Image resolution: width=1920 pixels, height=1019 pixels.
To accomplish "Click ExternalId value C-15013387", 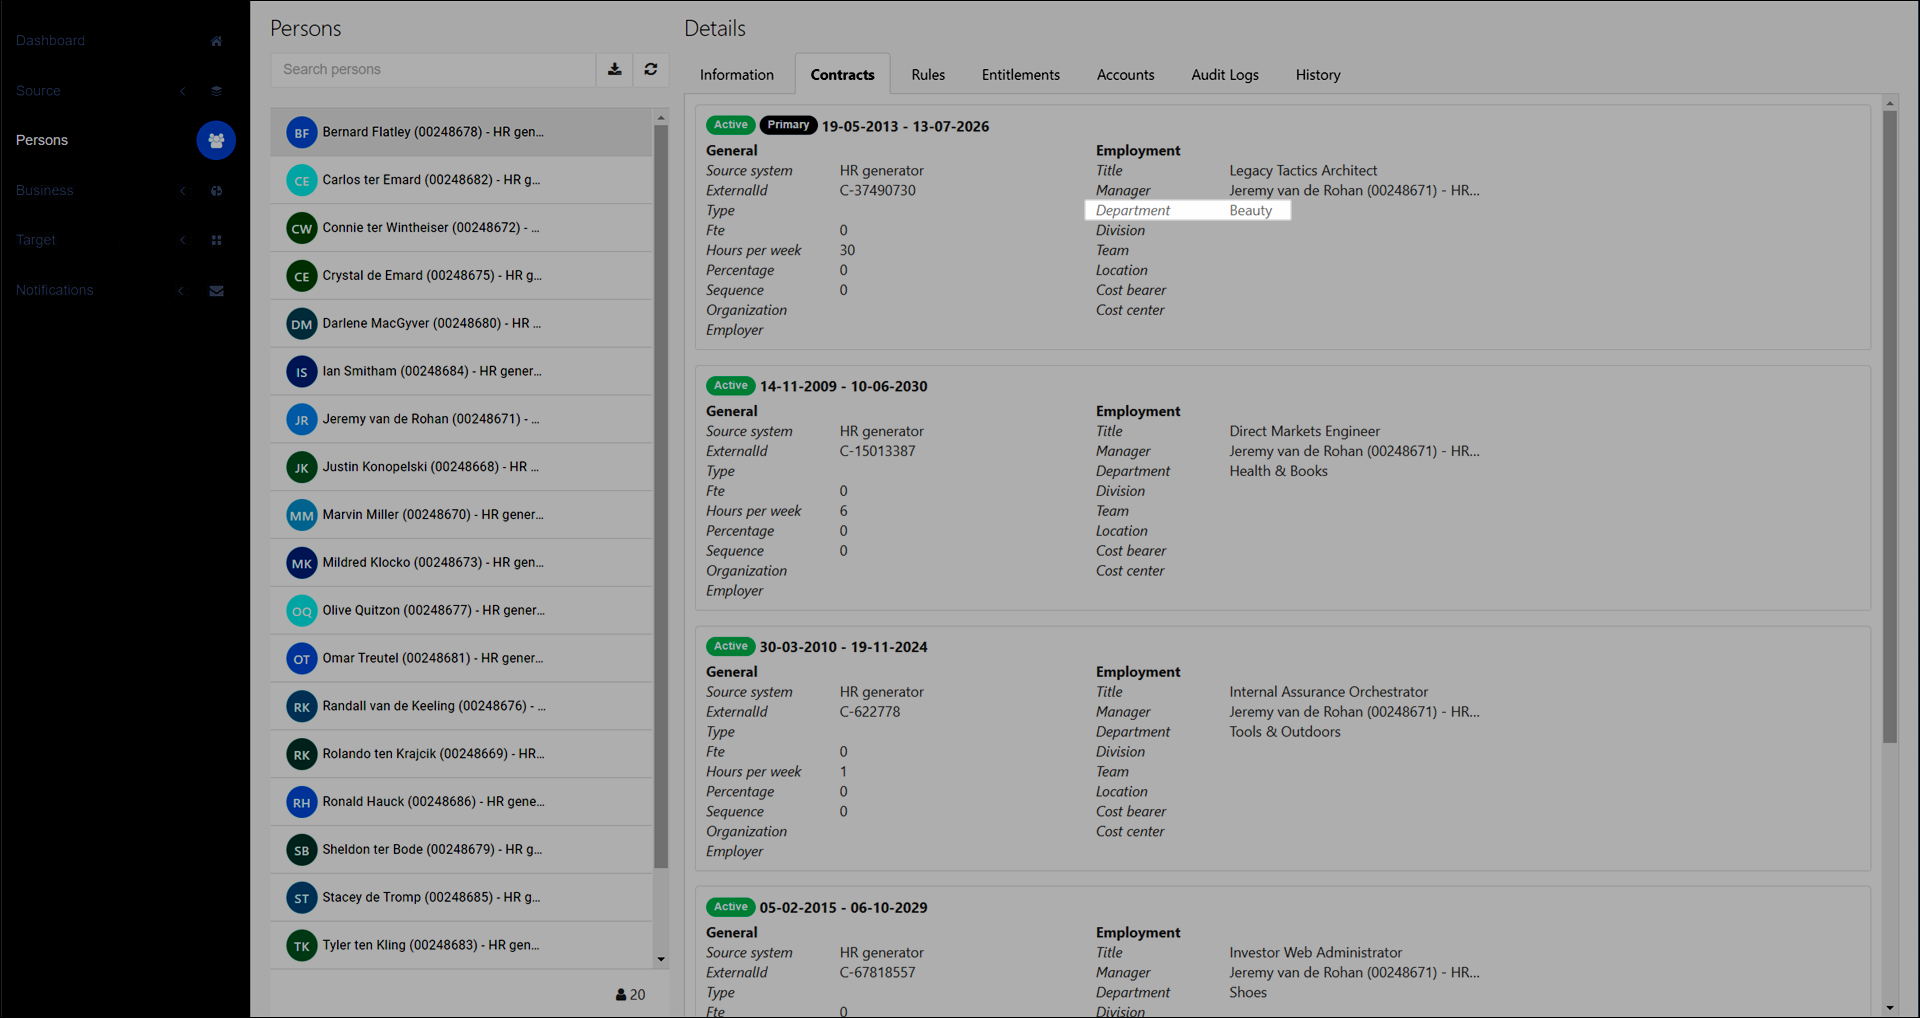I will coord(877,451).
